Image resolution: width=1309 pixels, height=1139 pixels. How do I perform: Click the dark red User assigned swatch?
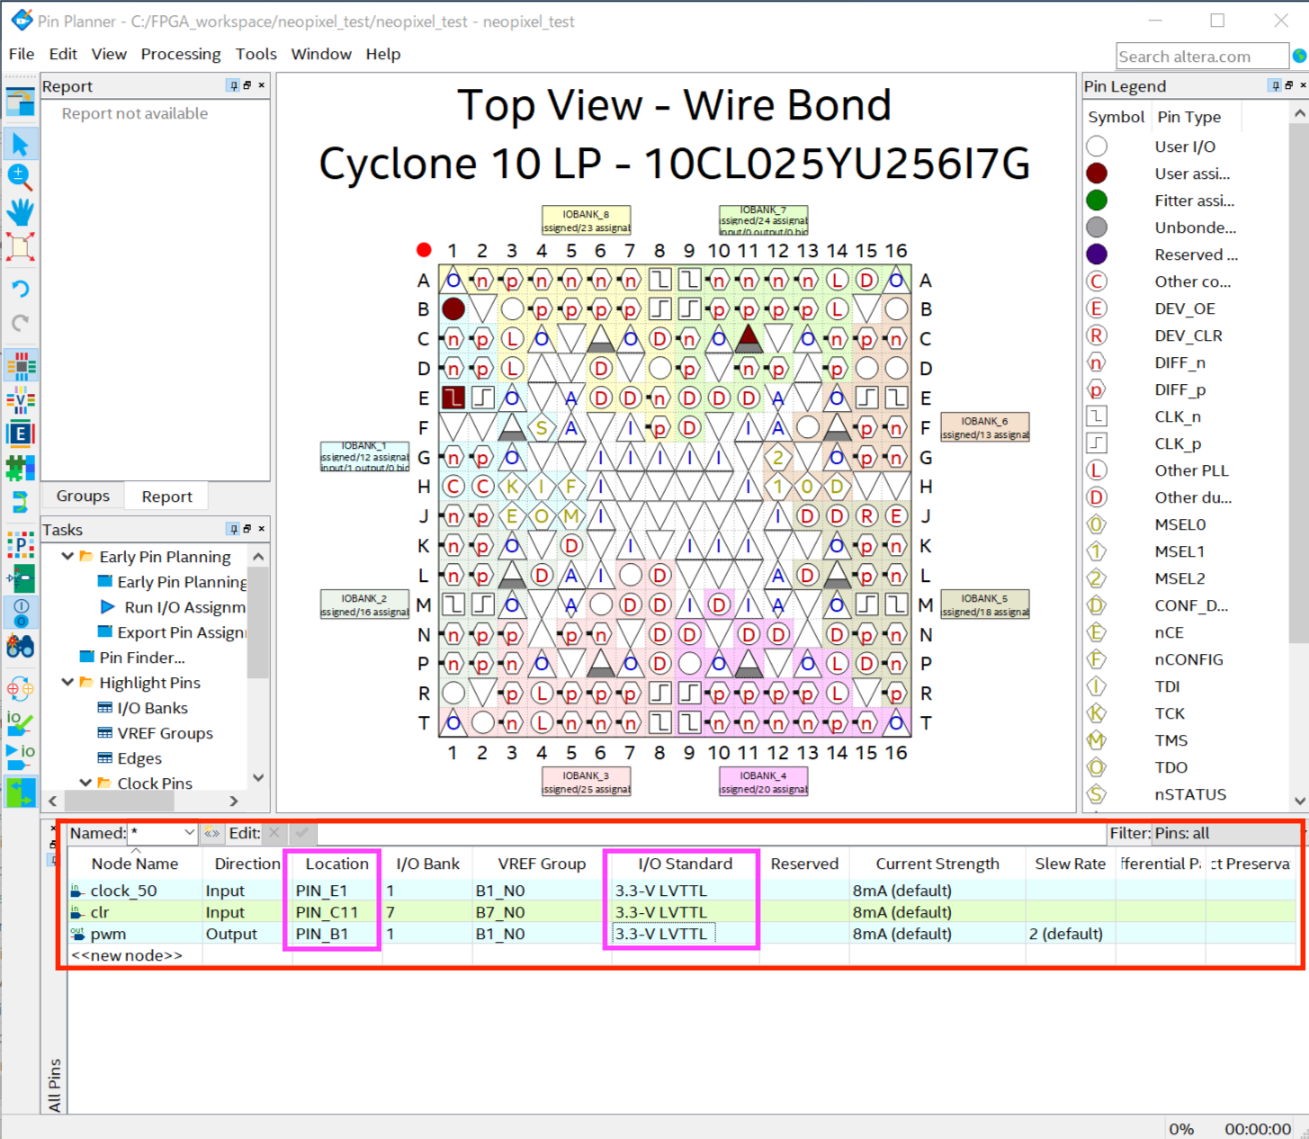point(1097,173)
